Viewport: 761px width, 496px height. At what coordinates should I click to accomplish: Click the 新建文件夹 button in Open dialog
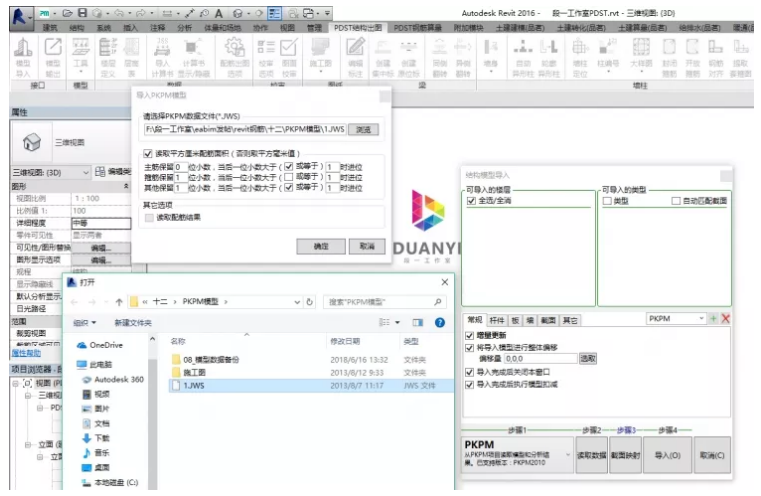[132, 323]
